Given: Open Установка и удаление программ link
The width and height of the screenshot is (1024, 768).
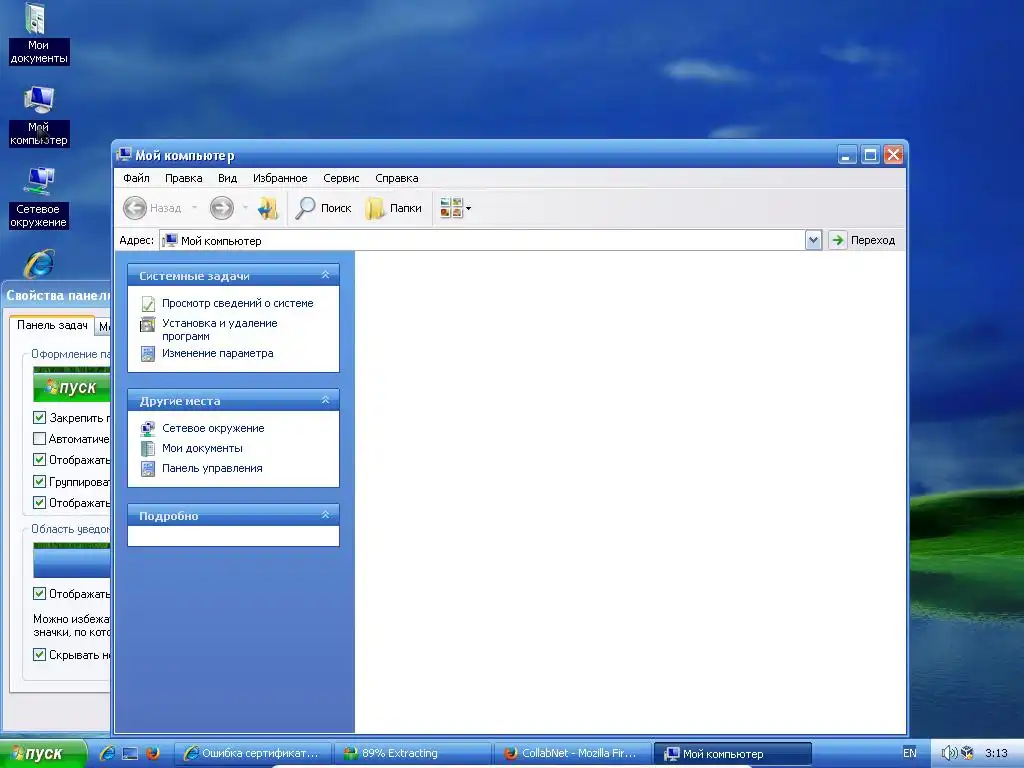Looking at the screenshot, I should [x=219, y=330].
